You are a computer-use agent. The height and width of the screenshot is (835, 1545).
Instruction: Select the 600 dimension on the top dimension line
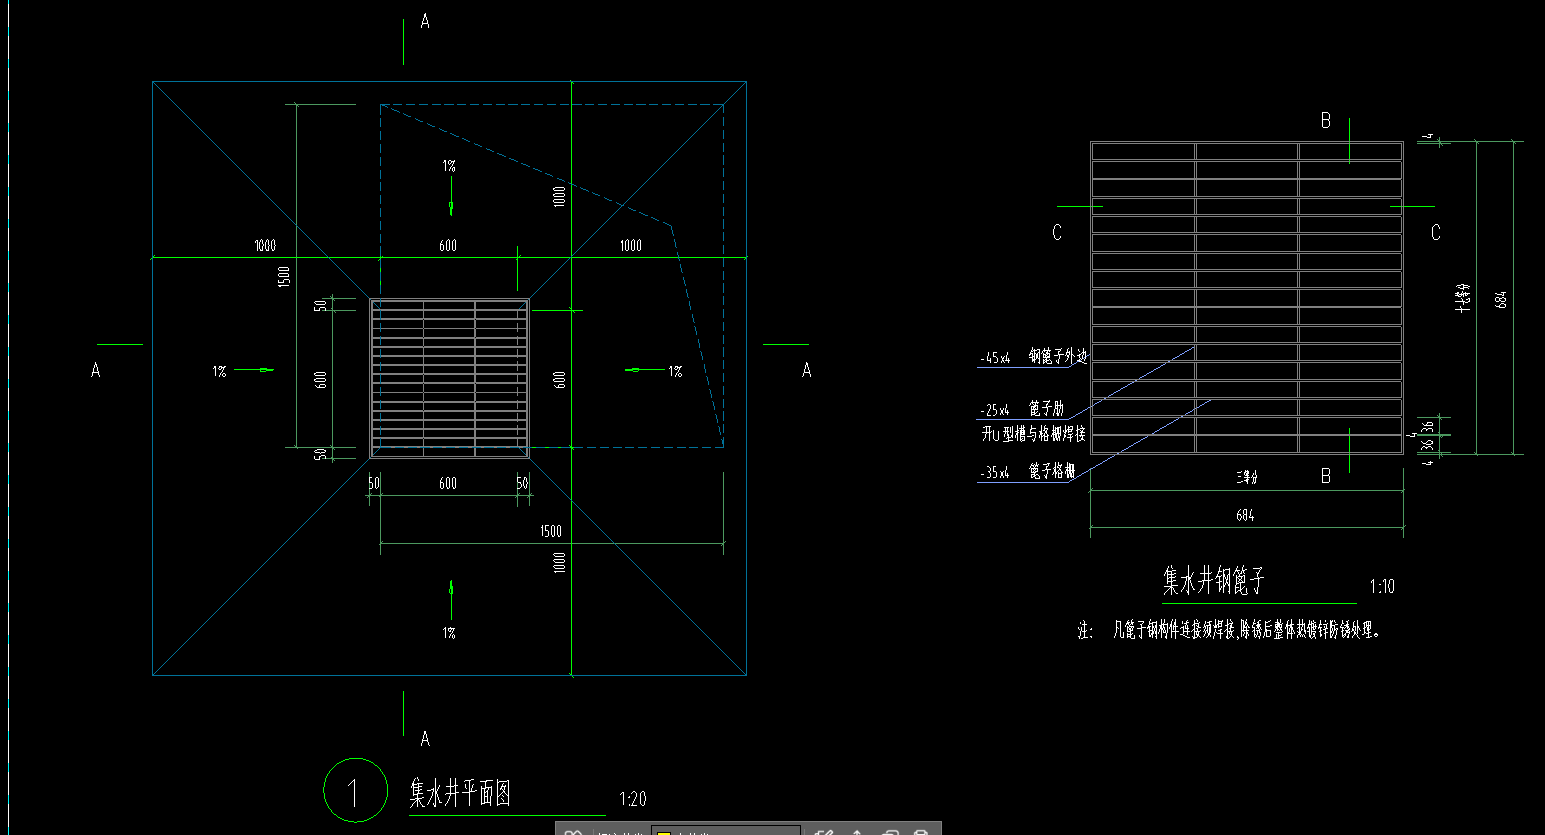click(448, 245)
